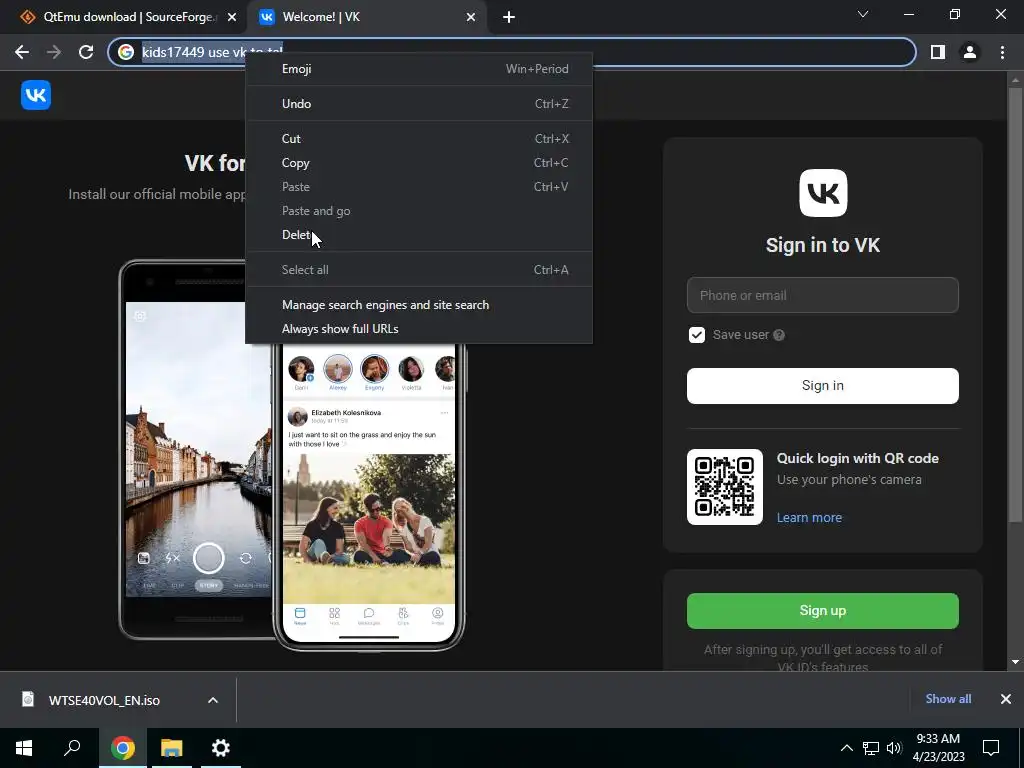Click the scrollbar down arrow
1024x768 pixels.
click(x=1015, y=662)
